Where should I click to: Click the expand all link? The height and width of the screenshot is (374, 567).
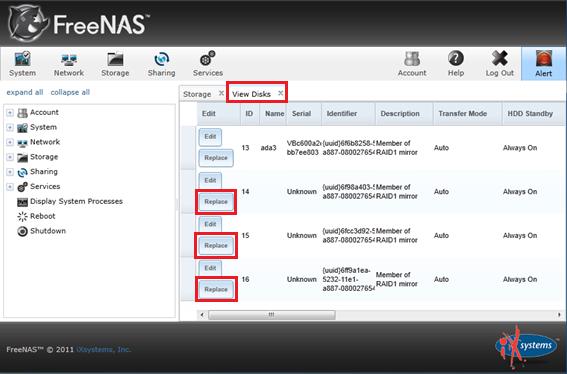25,92
